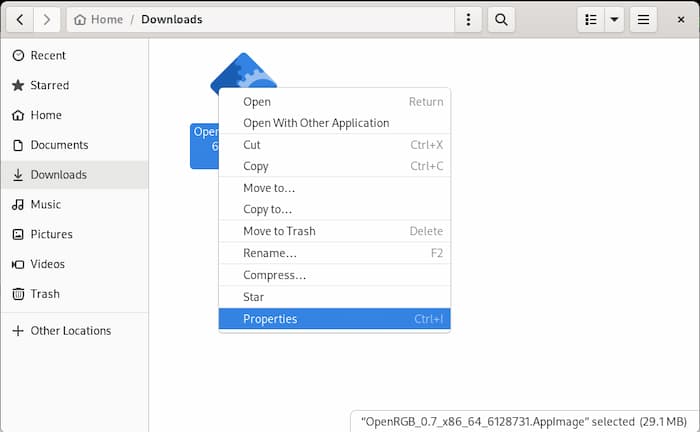The height and width of the screenshot is (432, 700).
Task: Open Properties from the context menu
Action: (x=334, y=319)
